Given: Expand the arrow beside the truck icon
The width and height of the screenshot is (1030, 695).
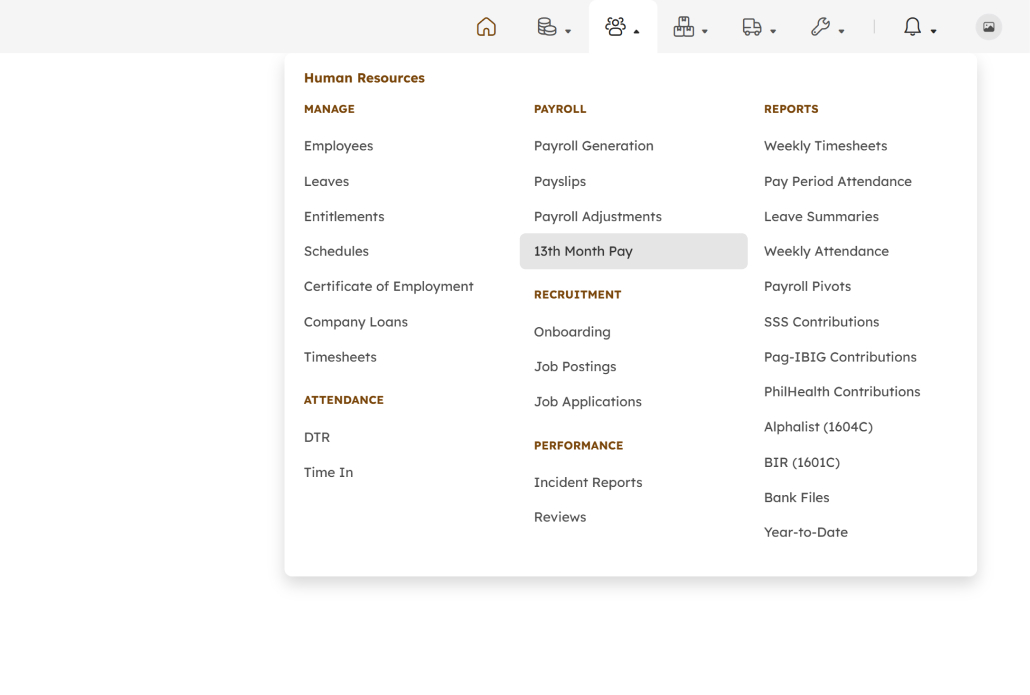Looking at the screenshot, I should [x=773, y=31].
